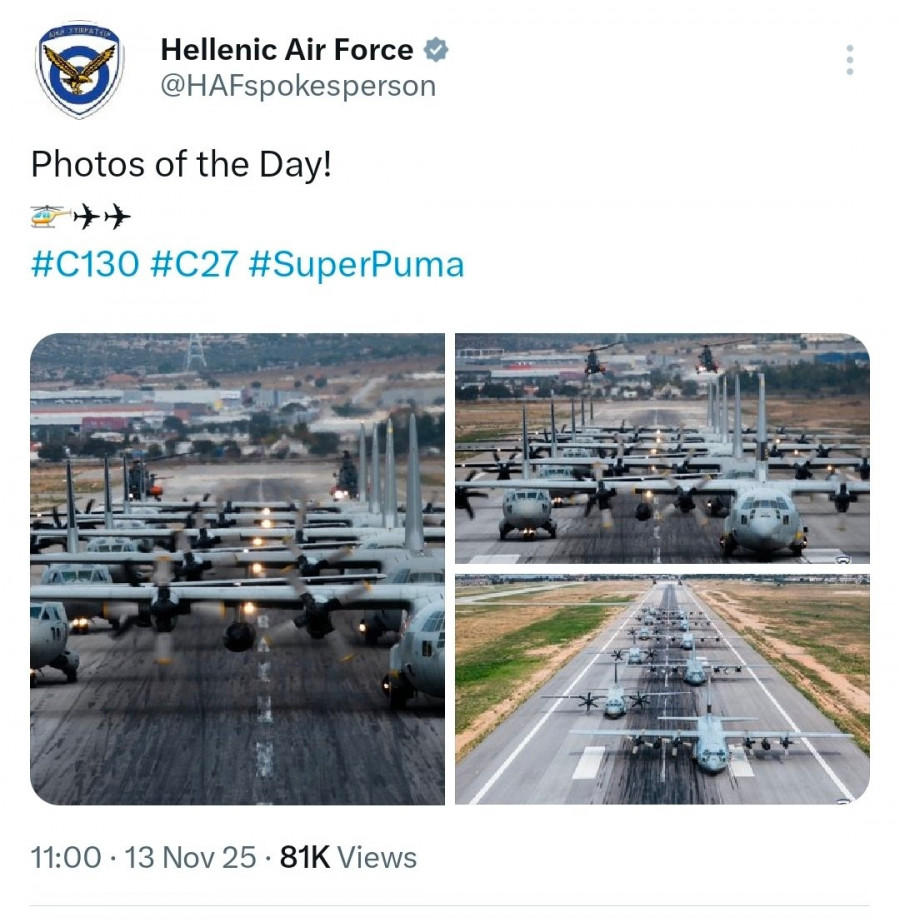The image size is (900, 922).
Task: Click the second airplane emoji
Action: (118, 216)
